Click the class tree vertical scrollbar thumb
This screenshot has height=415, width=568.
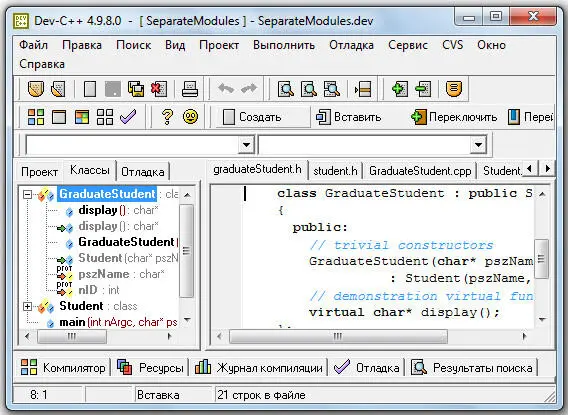(x=187, y=251)
